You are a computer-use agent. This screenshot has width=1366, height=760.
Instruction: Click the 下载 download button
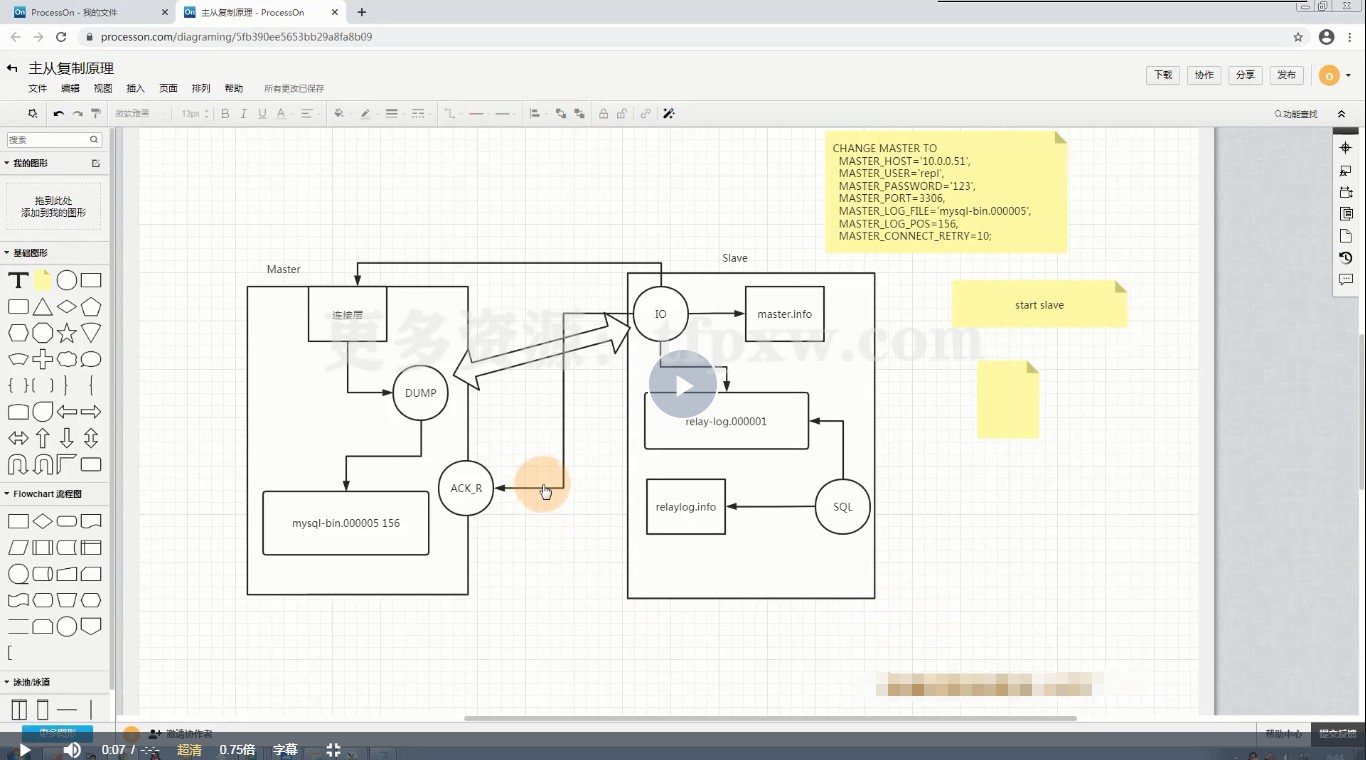point(1163,75)
